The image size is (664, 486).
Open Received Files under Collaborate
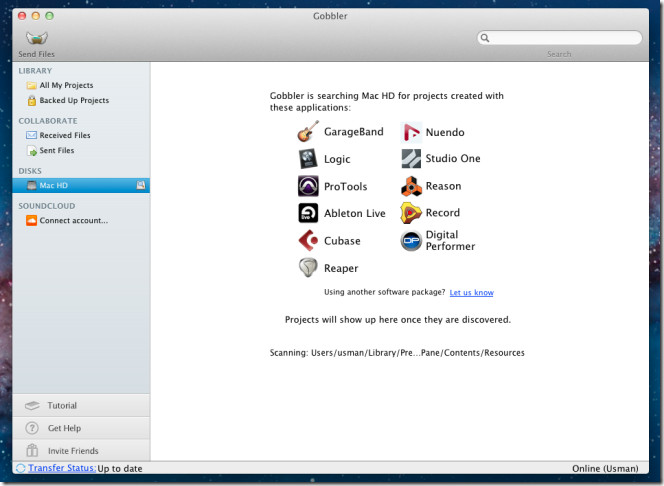[64, 135]
